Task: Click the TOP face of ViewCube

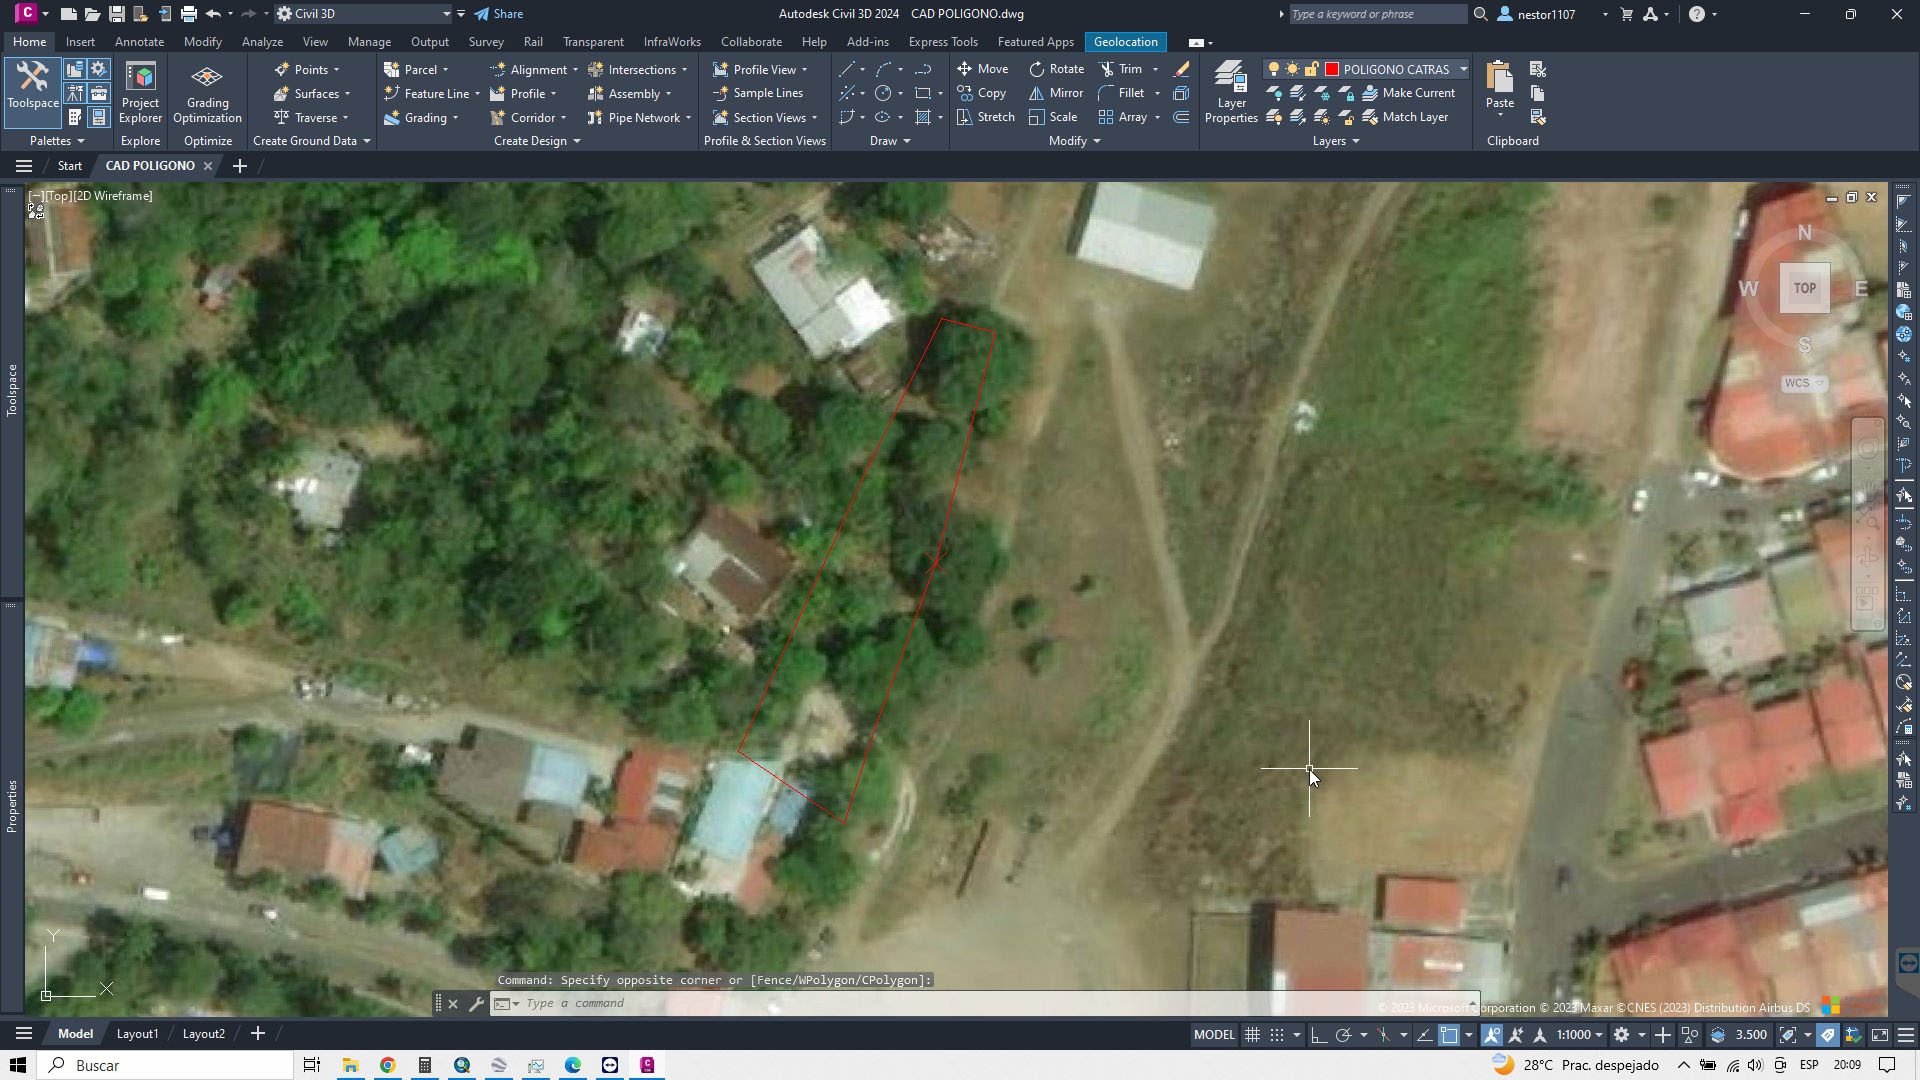Action: coord(1804,288)
